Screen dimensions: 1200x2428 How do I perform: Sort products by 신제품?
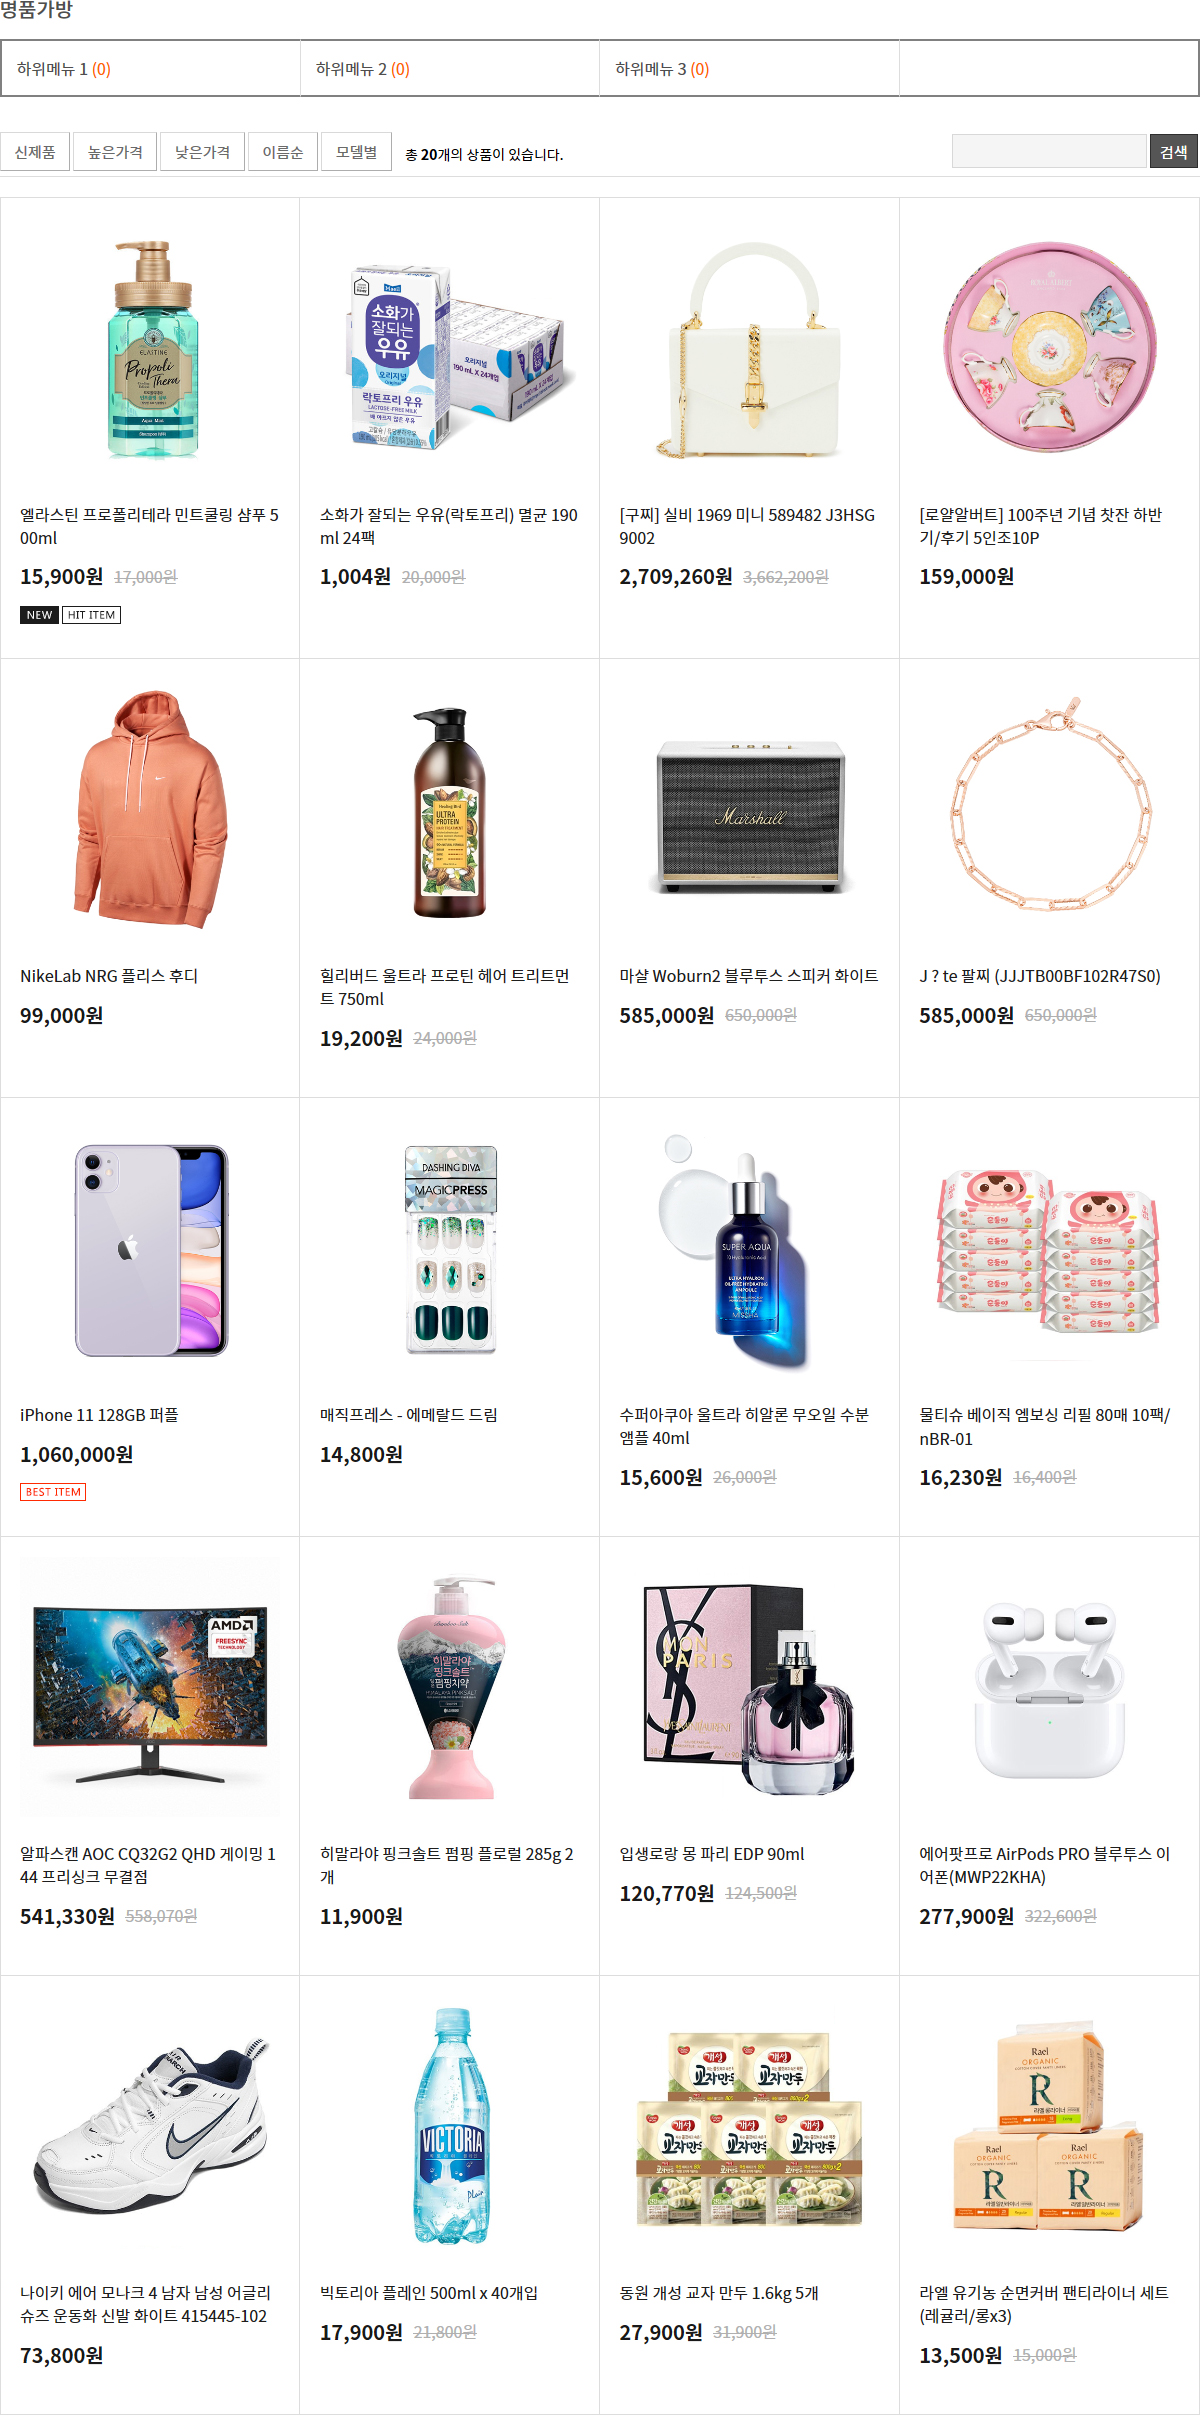[x=35, y=152]
